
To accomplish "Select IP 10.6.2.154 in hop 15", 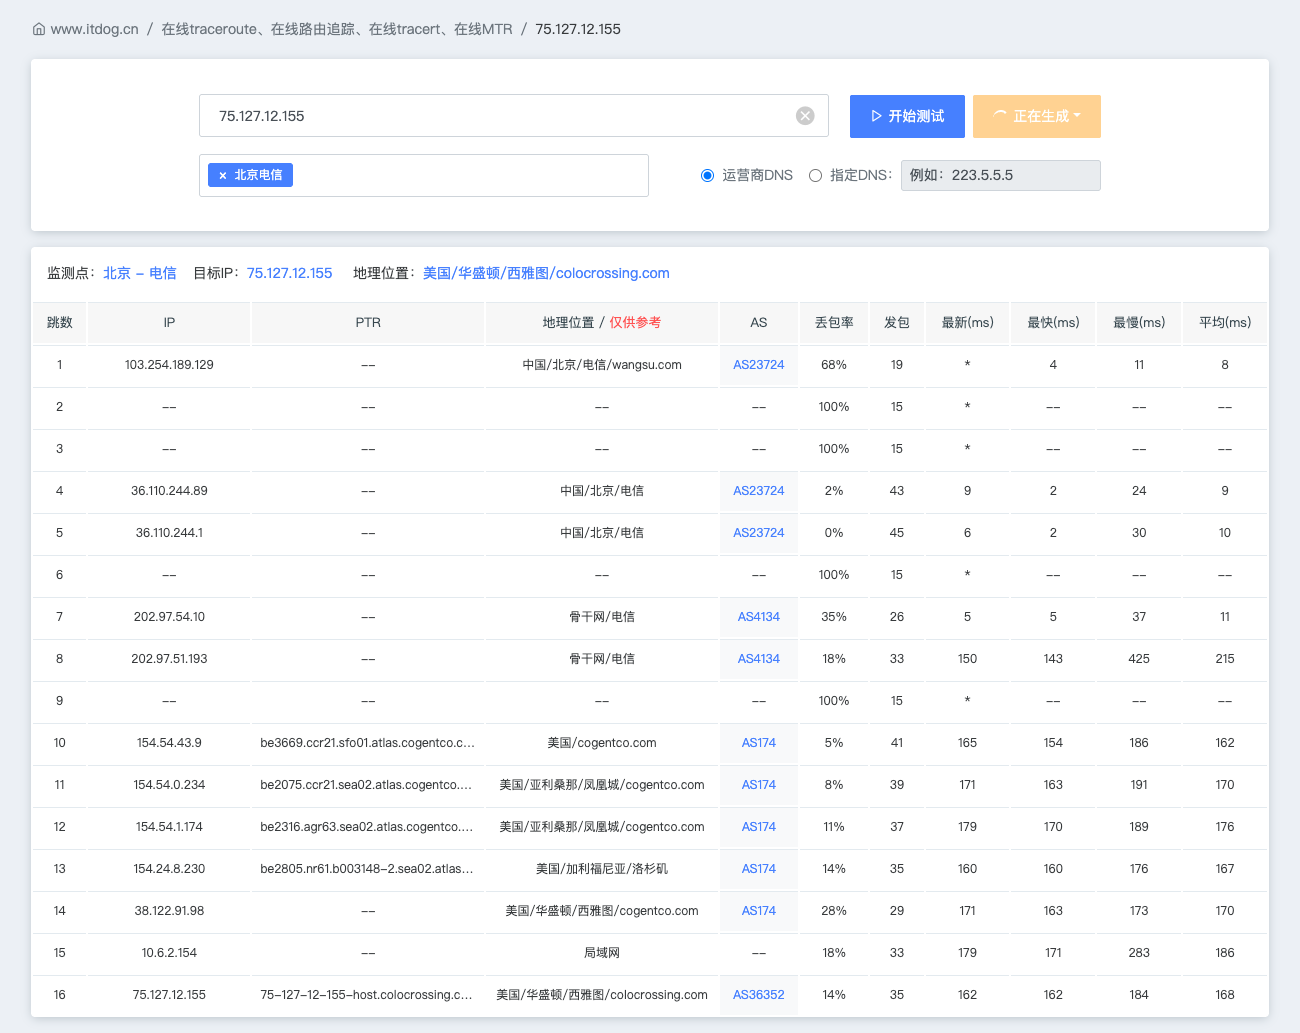I will coord(169,953).
